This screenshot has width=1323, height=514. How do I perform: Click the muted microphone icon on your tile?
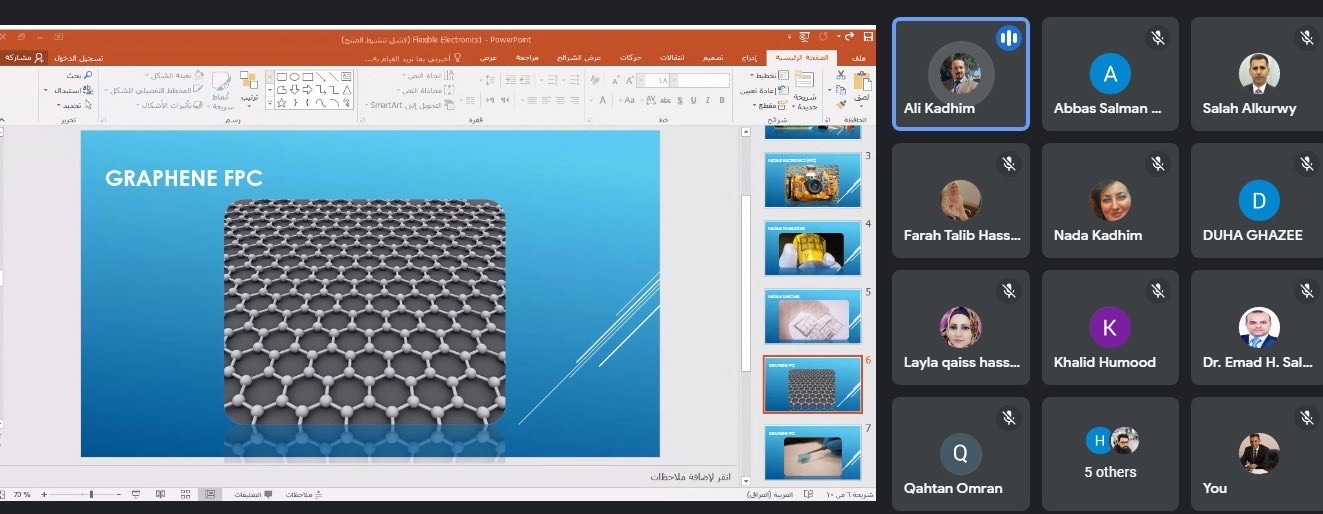tap(1306, 416)
